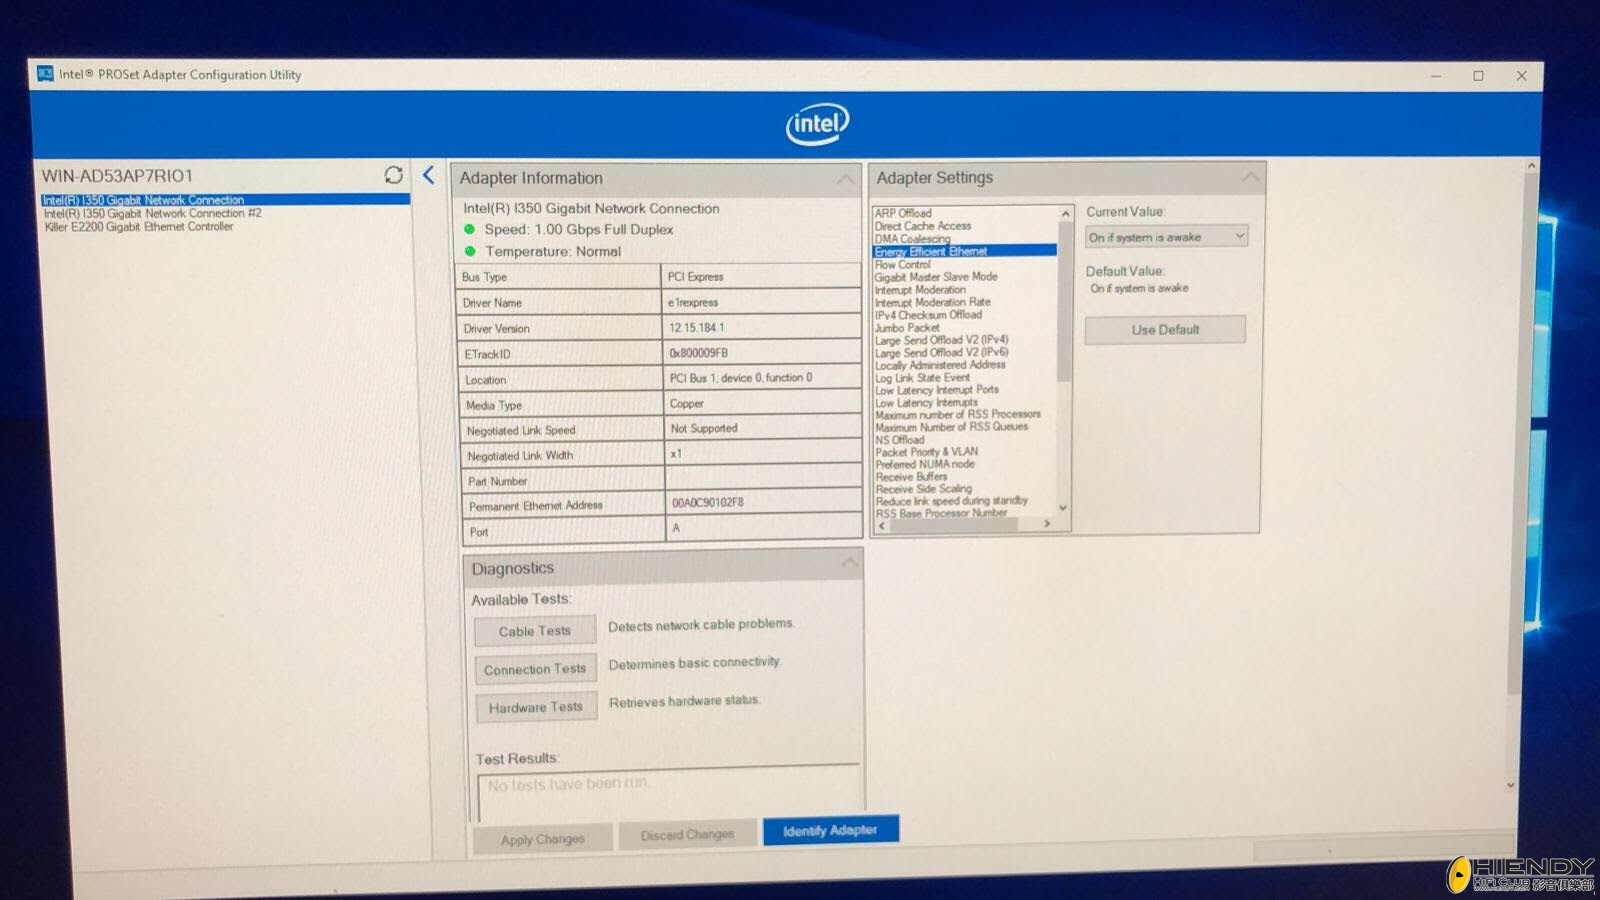Open the Current Value dropdown

point(1166,237)
